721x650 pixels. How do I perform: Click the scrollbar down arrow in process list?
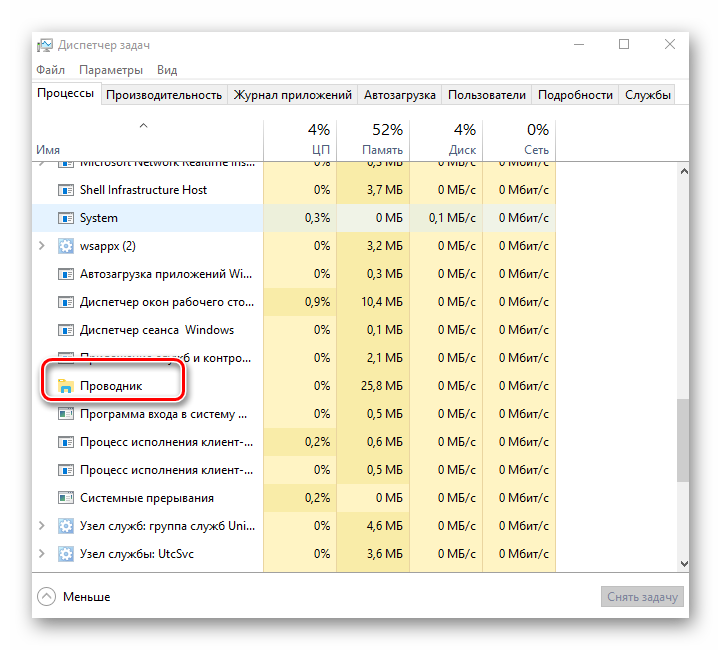[684, 564]
